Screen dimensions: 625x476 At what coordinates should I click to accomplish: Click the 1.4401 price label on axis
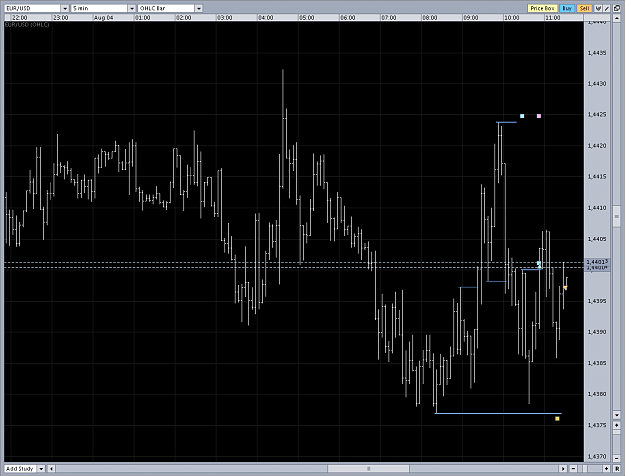pyautogui.click(x=596, y=262)
